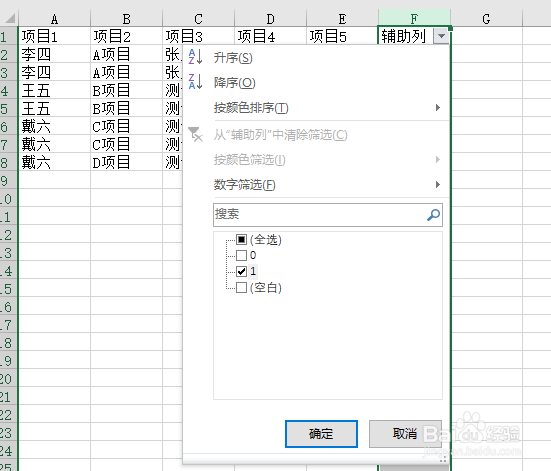Click cell 项目2 in header row
The image size is (551, 471).
[127, 36]
